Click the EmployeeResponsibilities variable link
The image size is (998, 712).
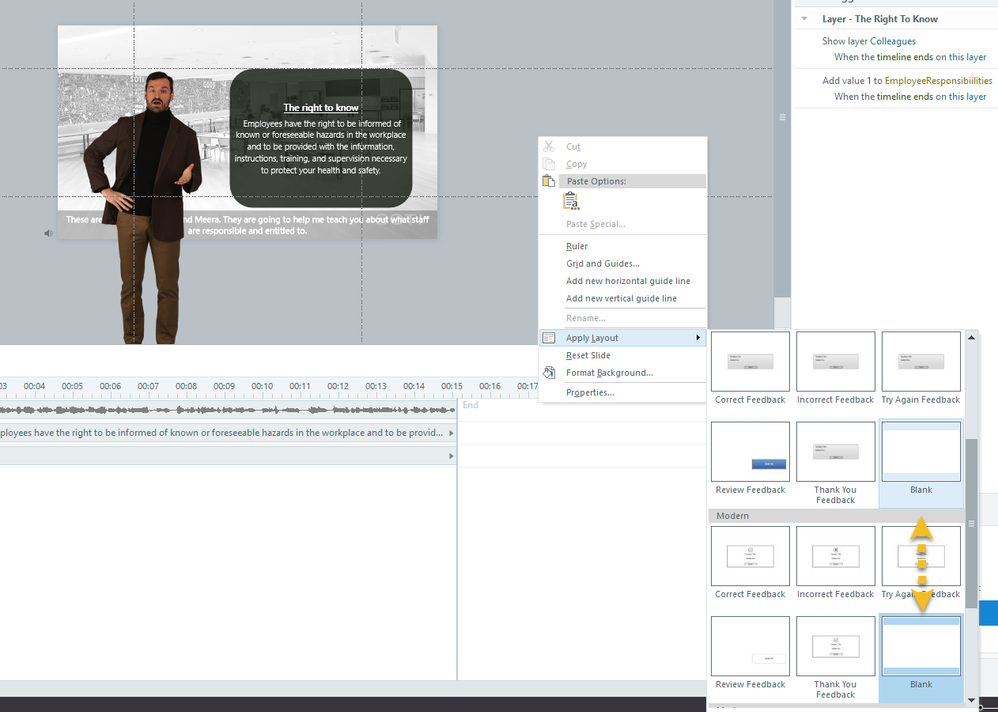[938, 80]
